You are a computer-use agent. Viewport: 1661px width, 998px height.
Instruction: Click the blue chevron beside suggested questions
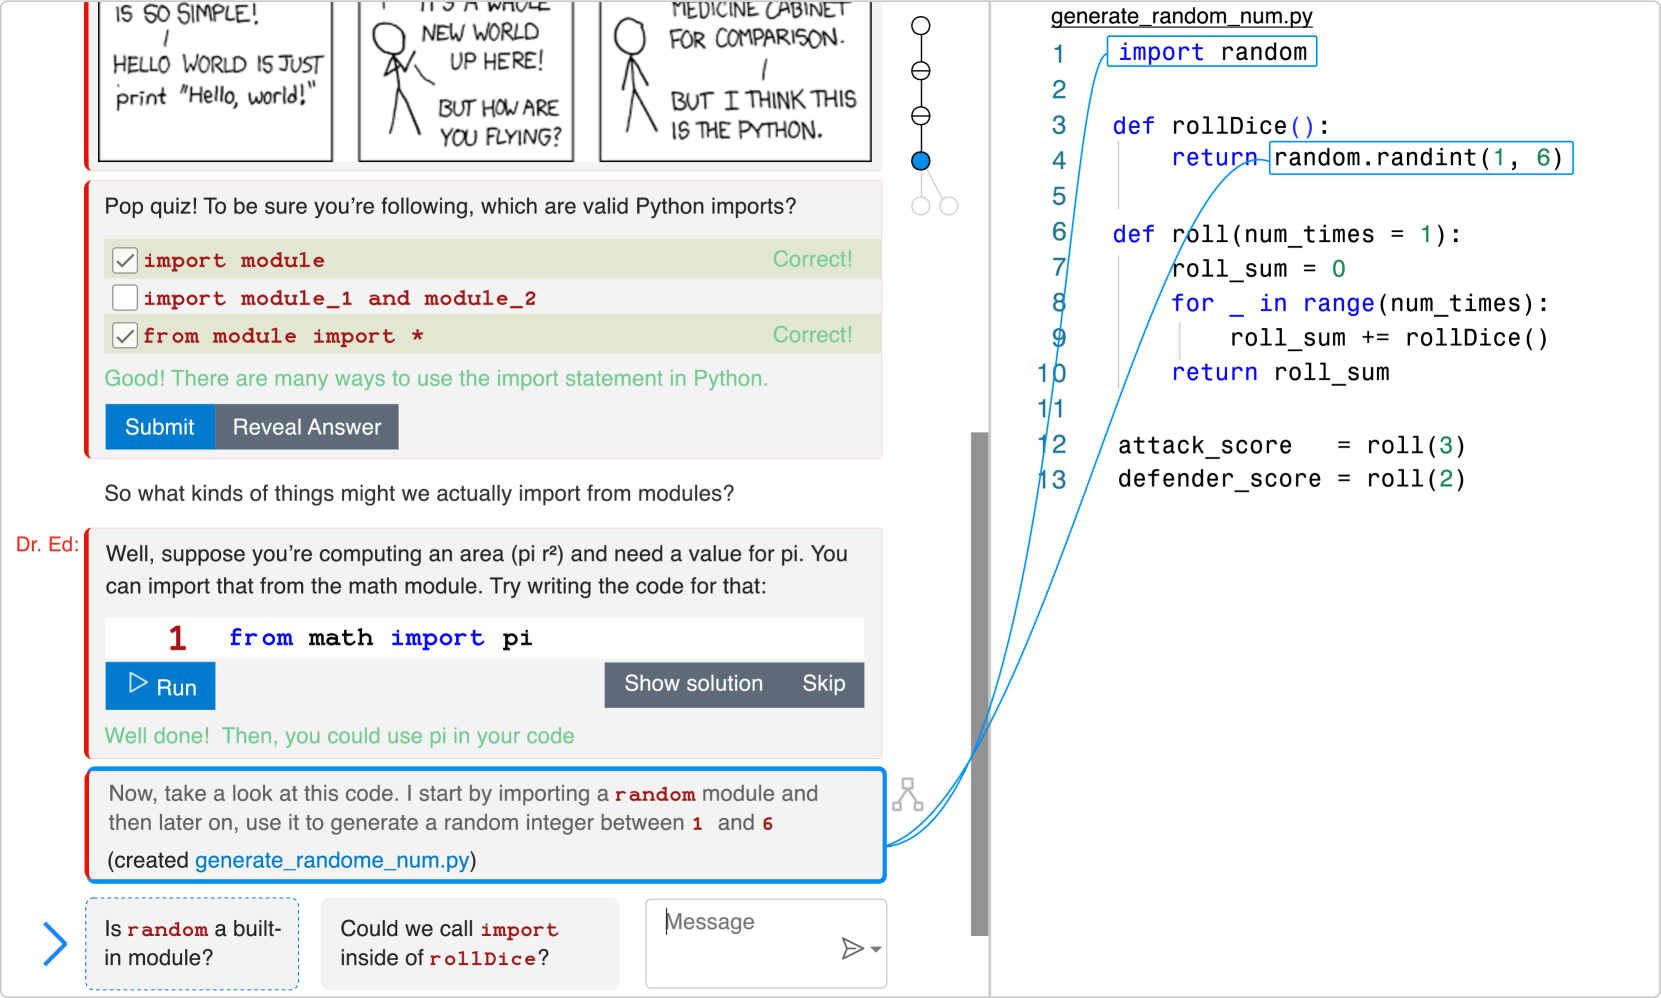pyautogui.click(x=55, y=943)
